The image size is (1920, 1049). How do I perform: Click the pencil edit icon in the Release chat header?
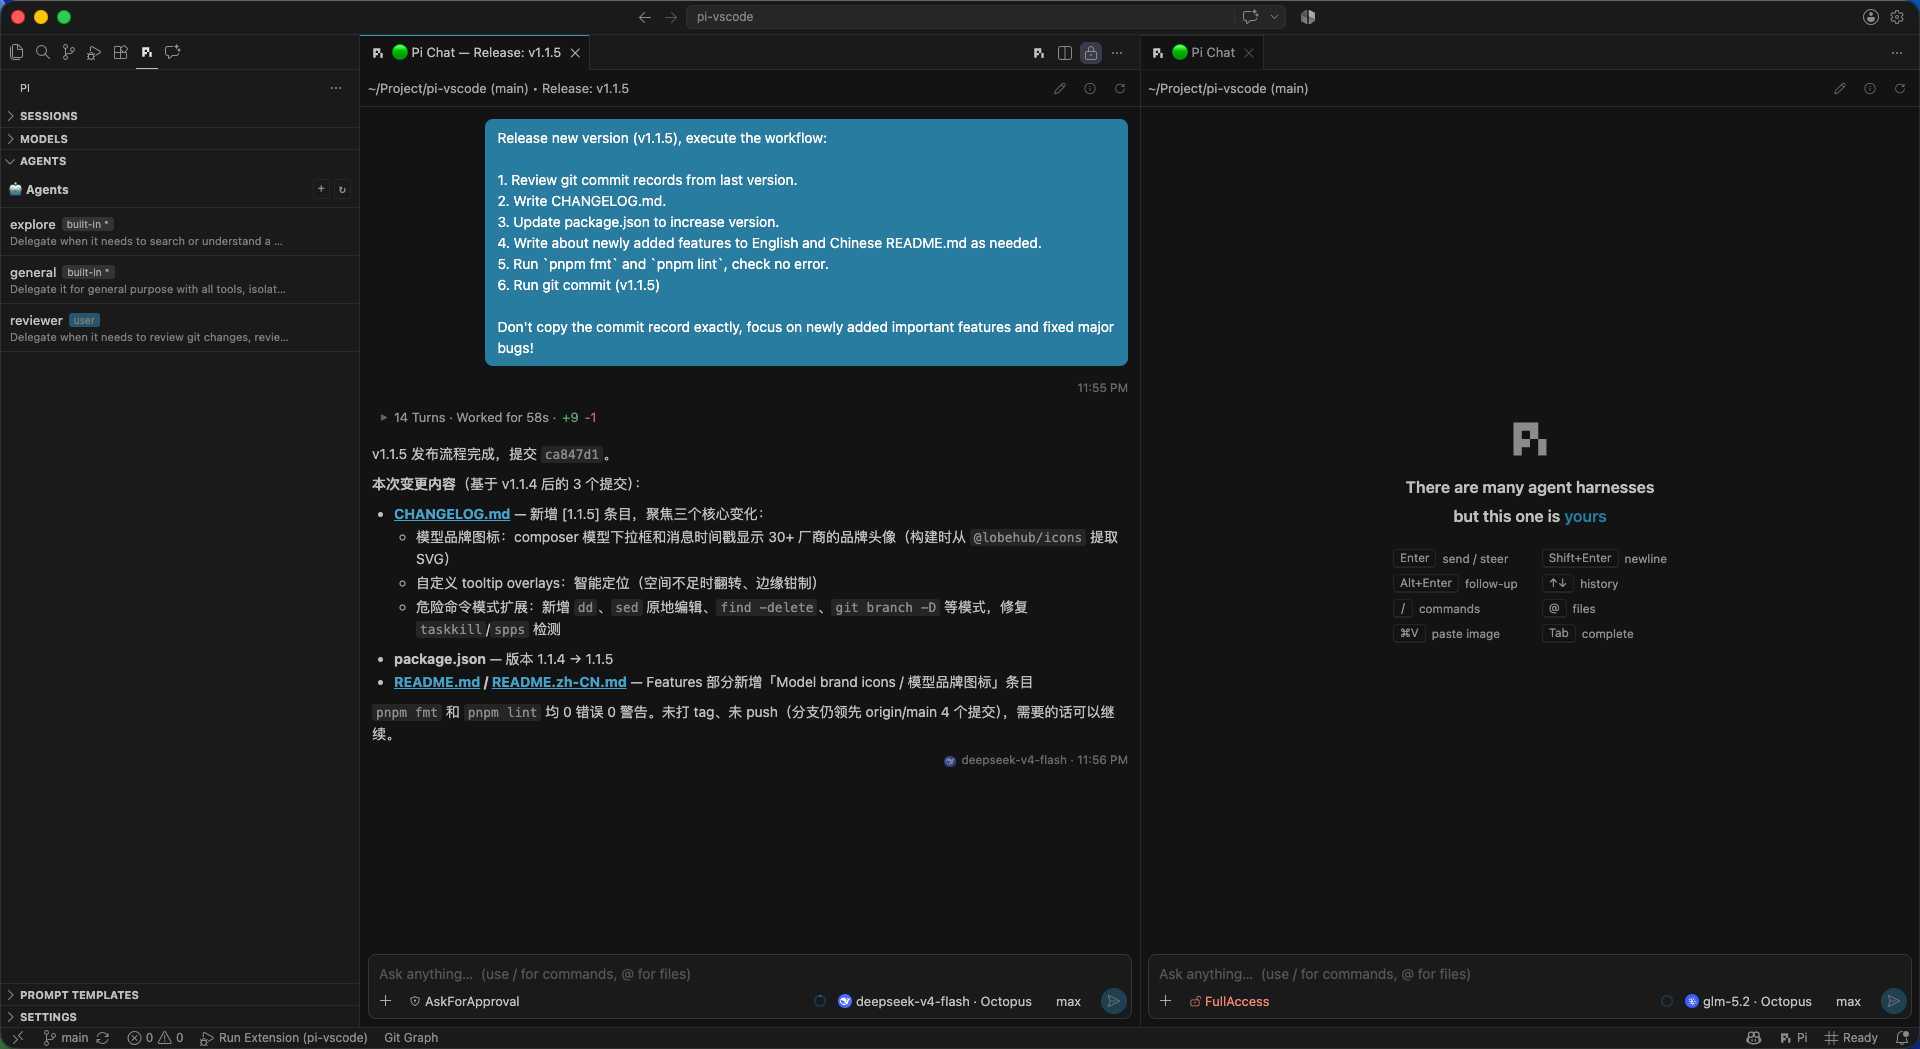pyautogui.click(x=1060, y=89)
